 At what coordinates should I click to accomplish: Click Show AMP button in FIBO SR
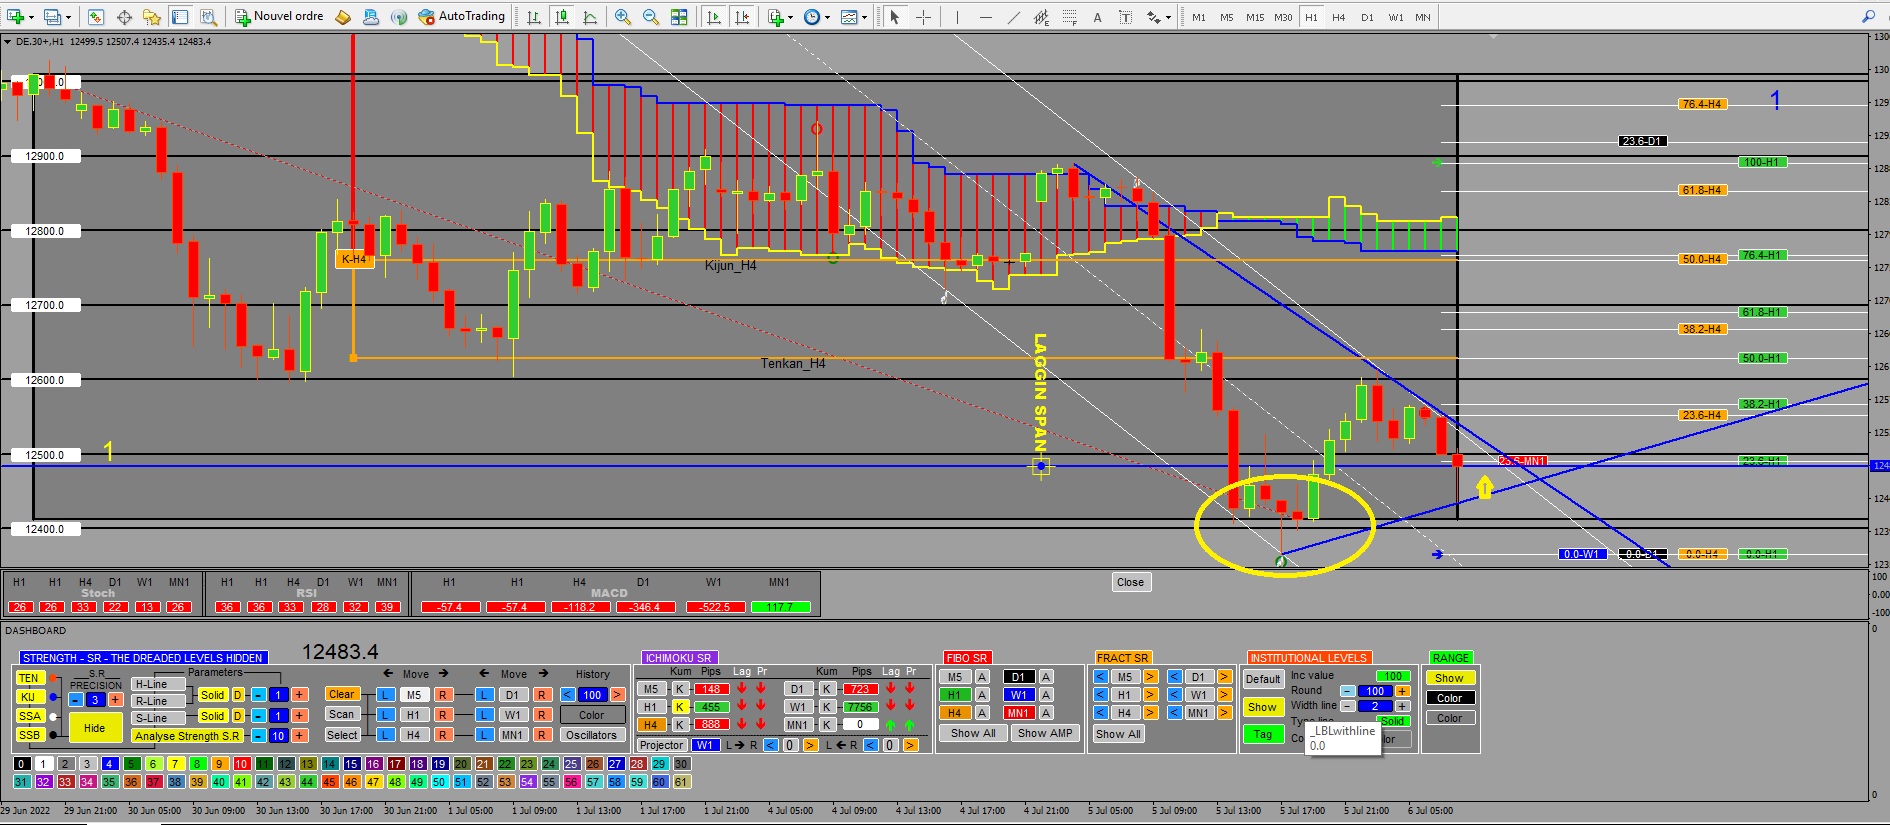(x=1045, y=733)
